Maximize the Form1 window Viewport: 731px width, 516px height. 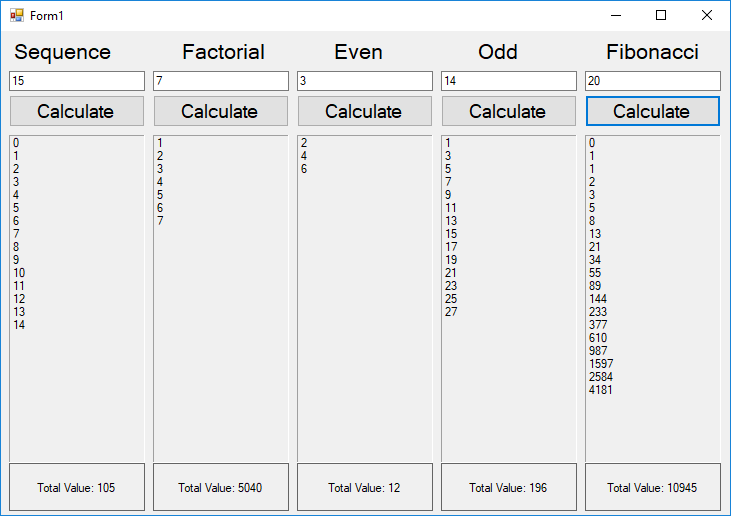coord(661,15)
